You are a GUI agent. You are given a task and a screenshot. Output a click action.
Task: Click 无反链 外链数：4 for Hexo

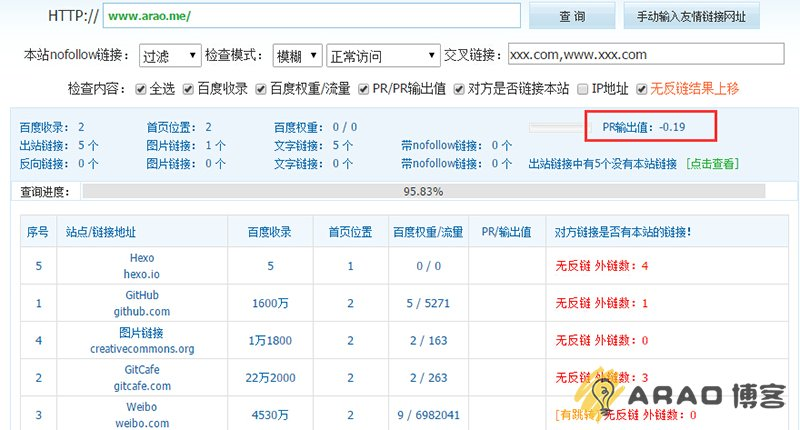602,266
